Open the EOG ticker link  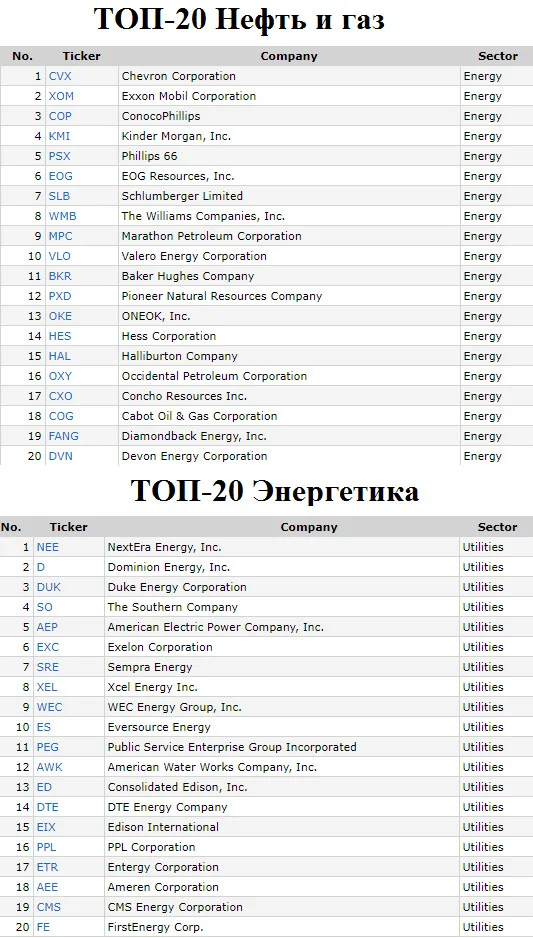[x=60, y=176]
